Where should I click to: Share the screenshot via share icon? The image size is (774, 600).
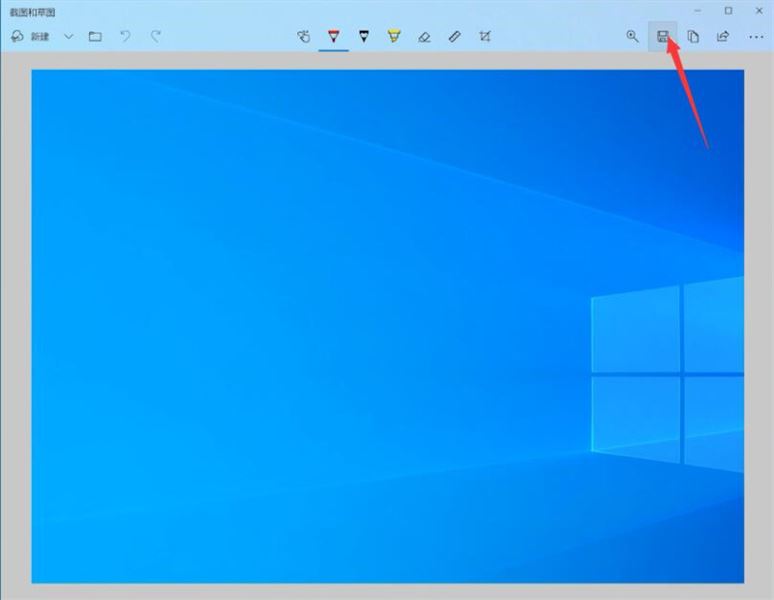click(x=722, y=36)
